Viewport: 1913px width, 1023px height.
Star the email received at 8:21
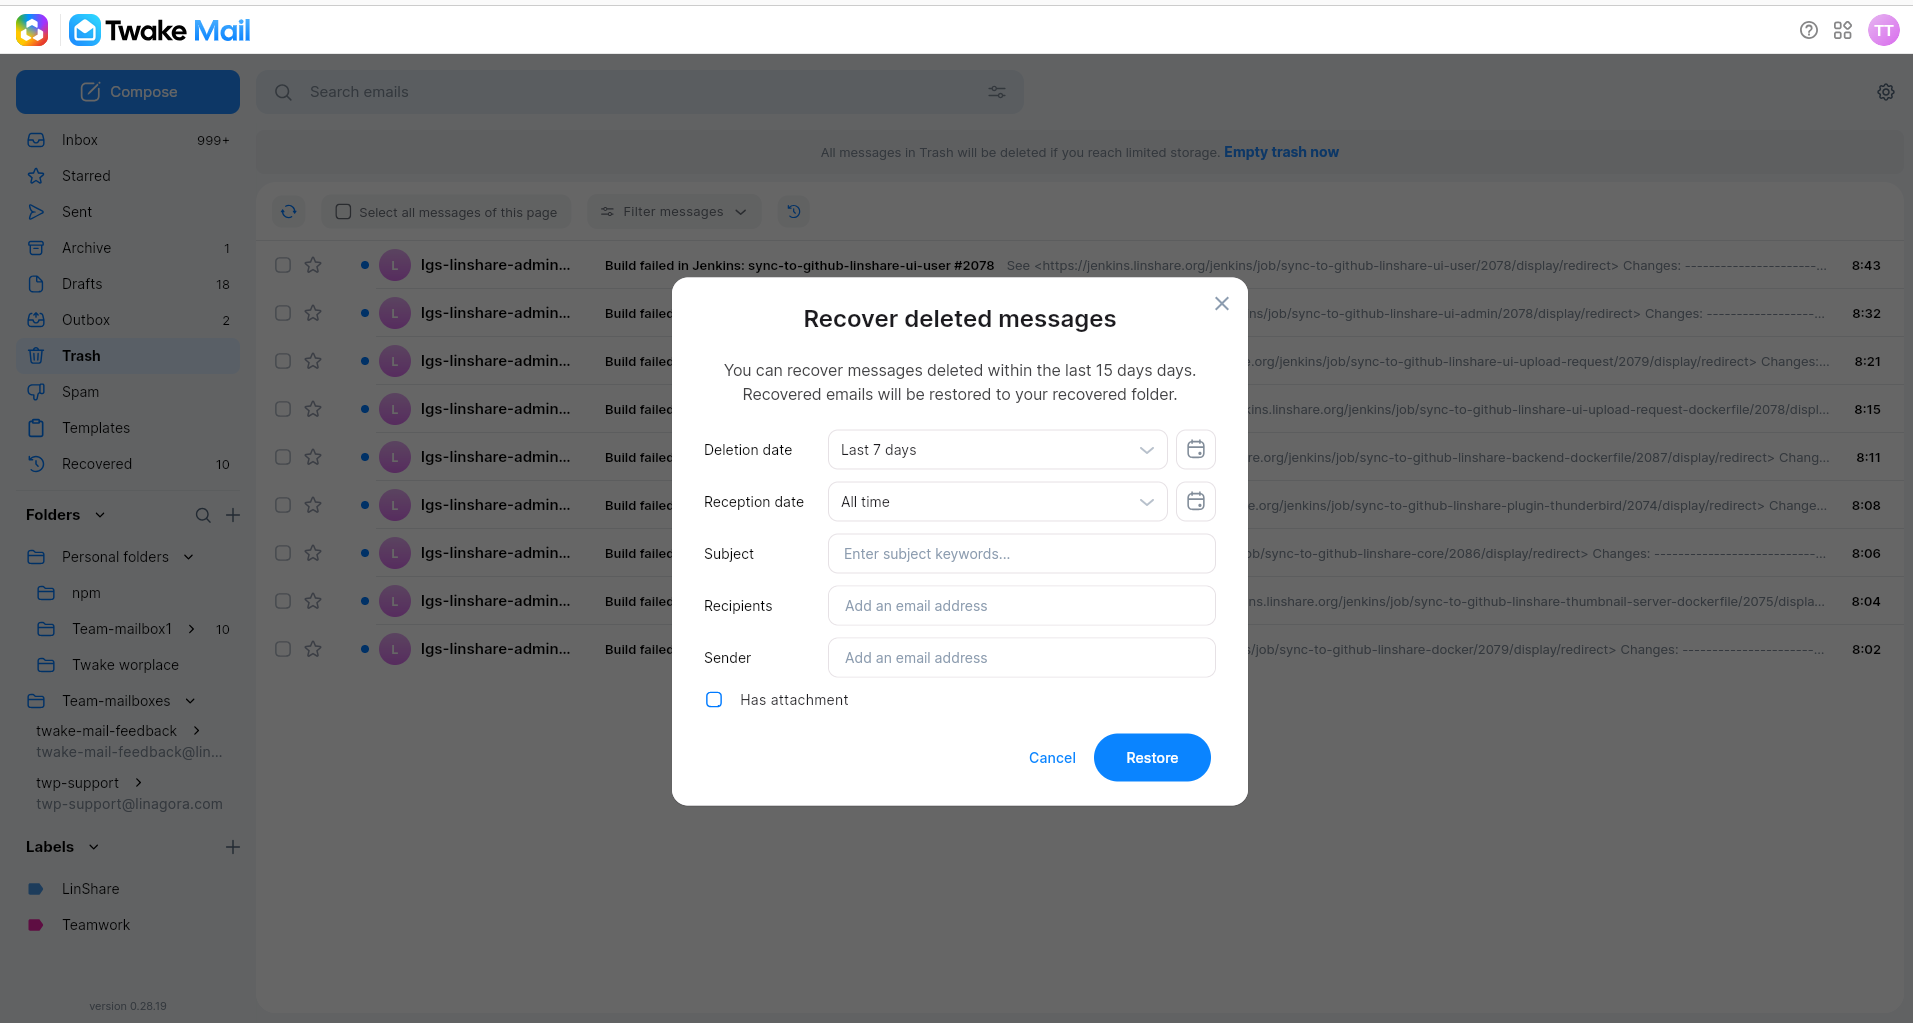tap(313, 361)
